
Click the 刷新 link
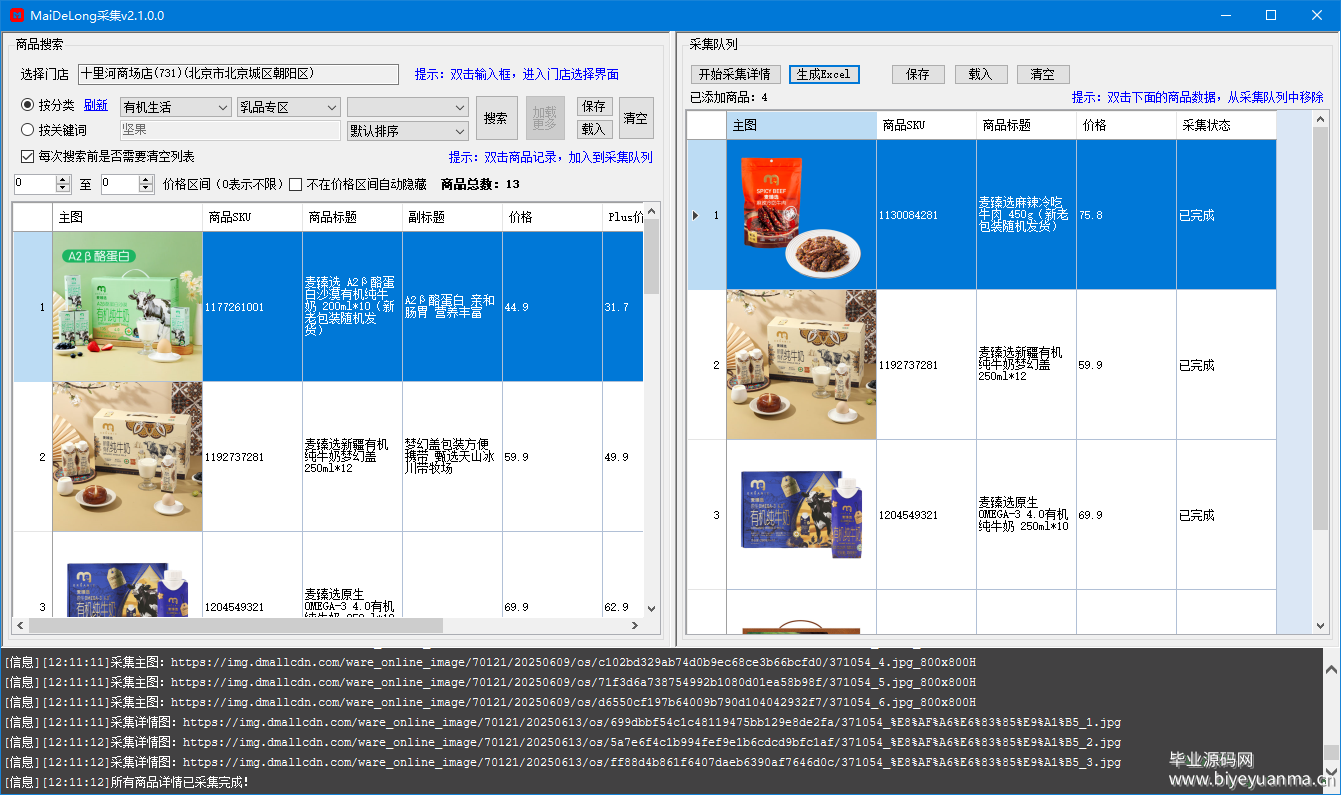point(96,105)
